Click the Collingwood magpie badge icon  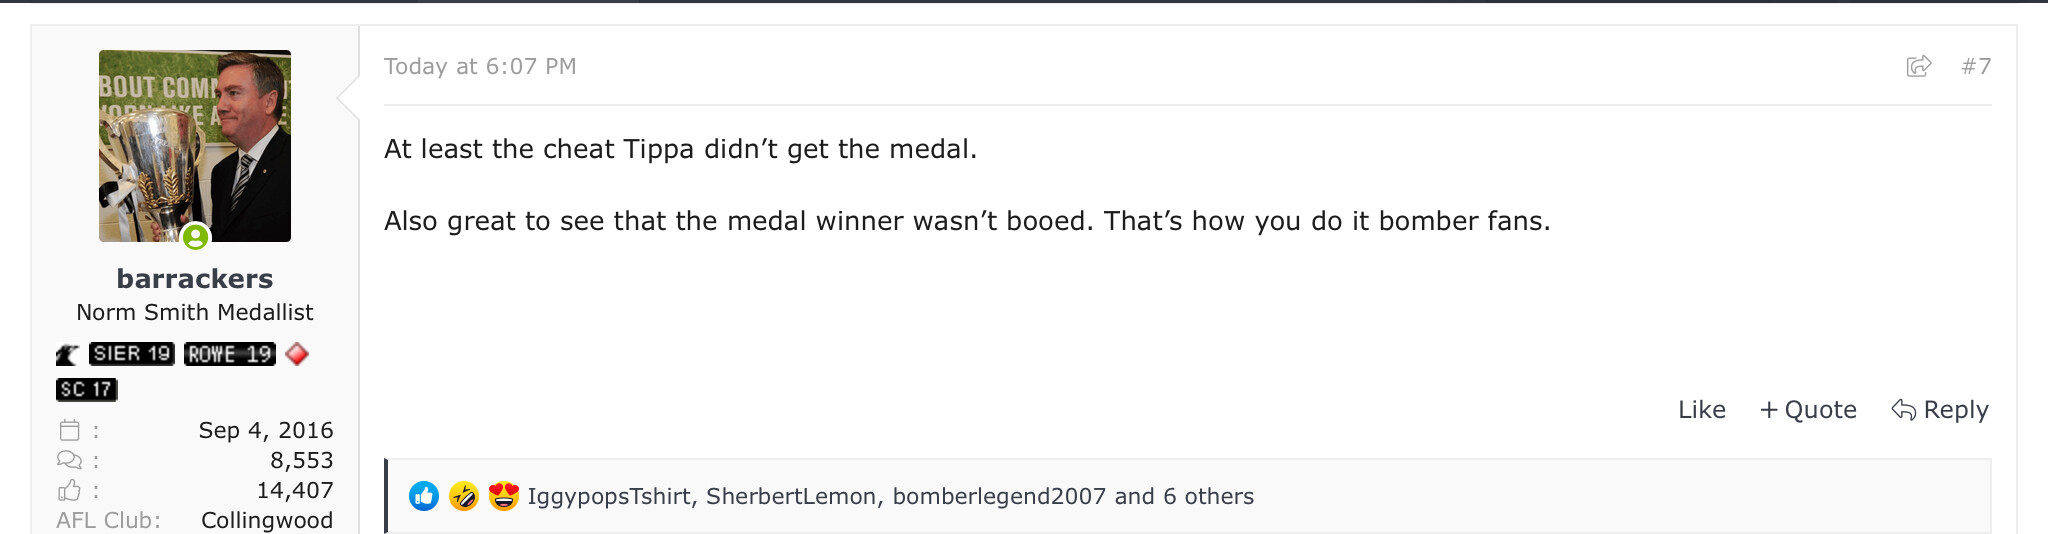point(68,354)
